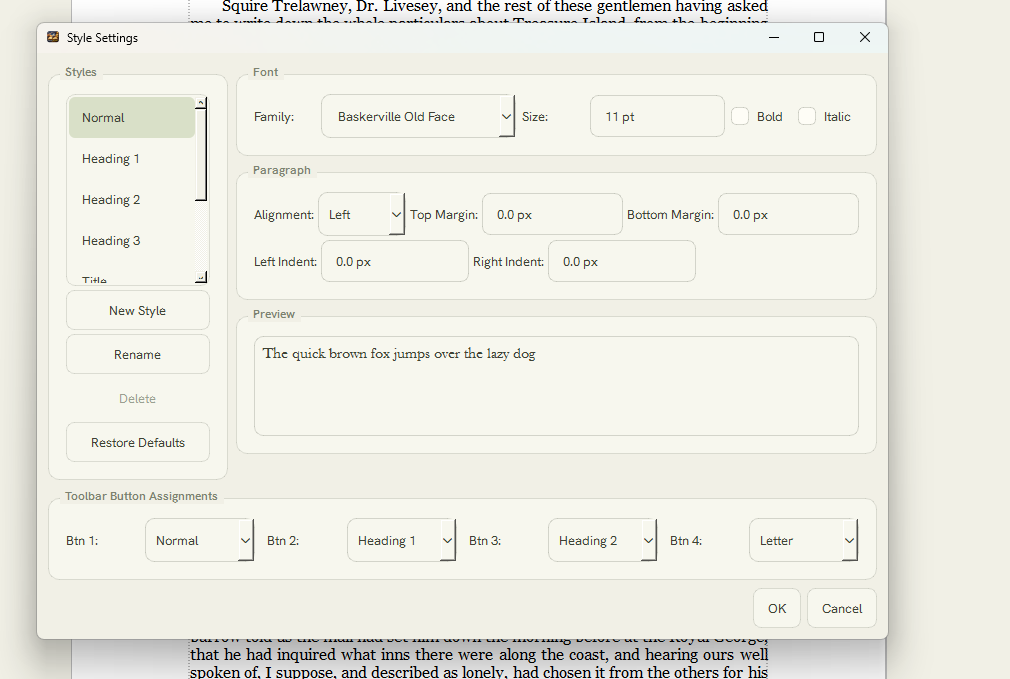The image size is (1010, 679).
Task: Click the Style Settings app icon
Action: [53, 37]
